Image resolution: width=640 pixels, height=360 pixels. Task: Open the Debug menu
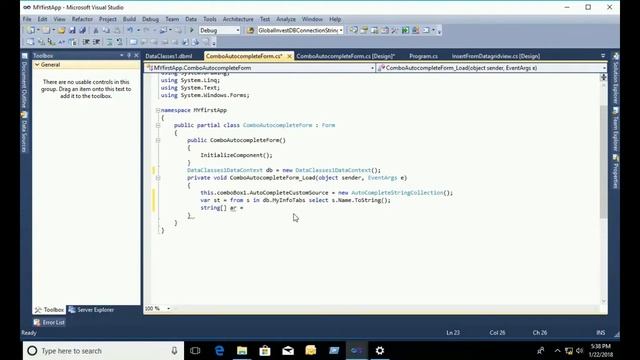[150, 19]
